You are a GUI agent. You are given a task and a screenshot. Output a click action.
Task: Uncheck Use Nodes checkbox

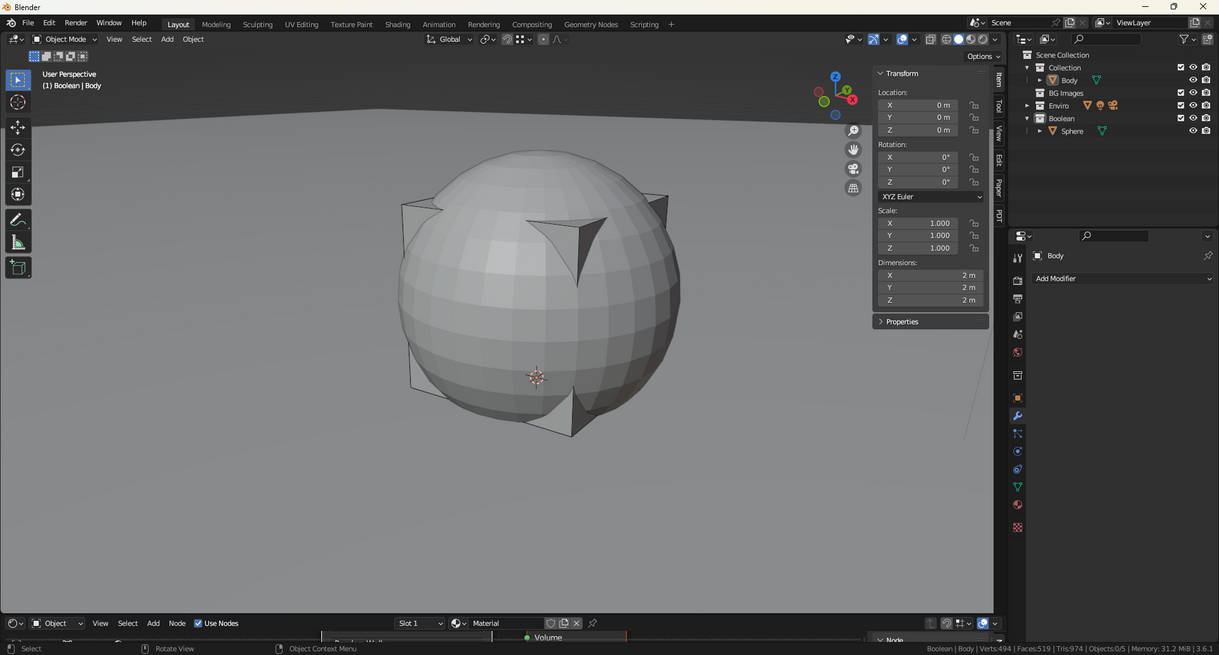(x=198, y=623)
